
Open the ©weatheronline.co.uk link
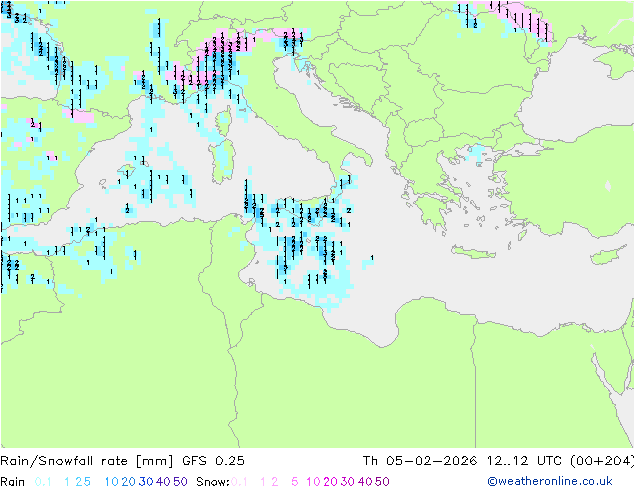[549, 481]
